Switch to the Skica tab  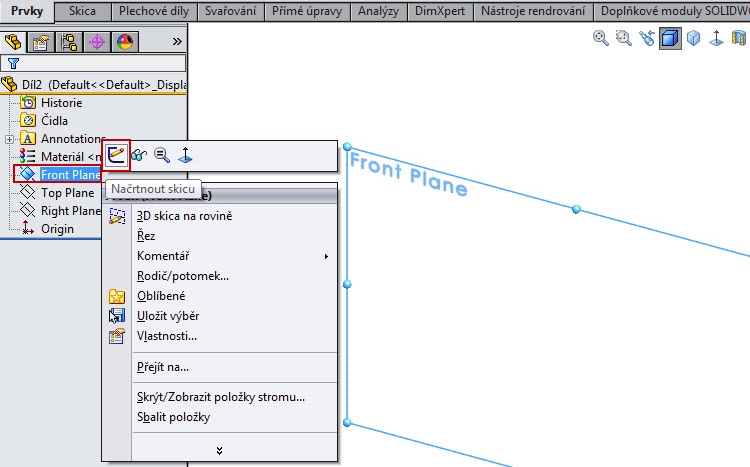(82, 11)
